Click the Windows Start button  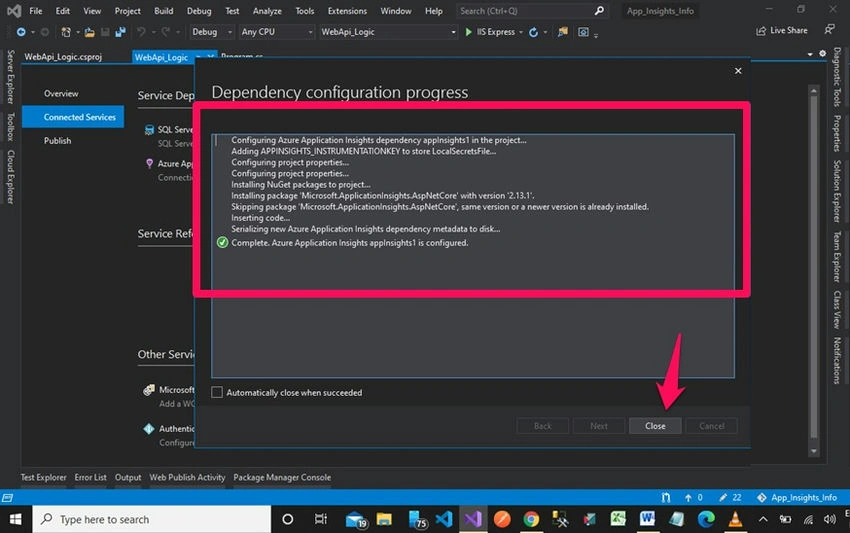(x=16, y=519)
